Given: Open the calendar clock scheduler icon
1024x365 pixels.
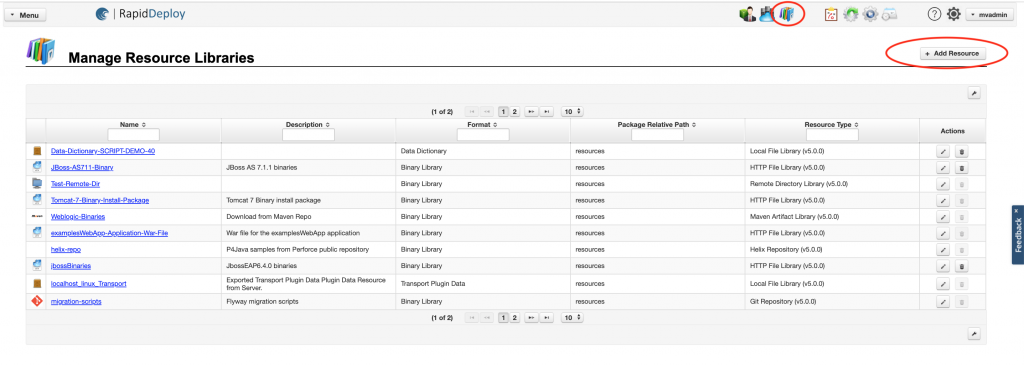Looking at the screenshot, I should point(889,14).
